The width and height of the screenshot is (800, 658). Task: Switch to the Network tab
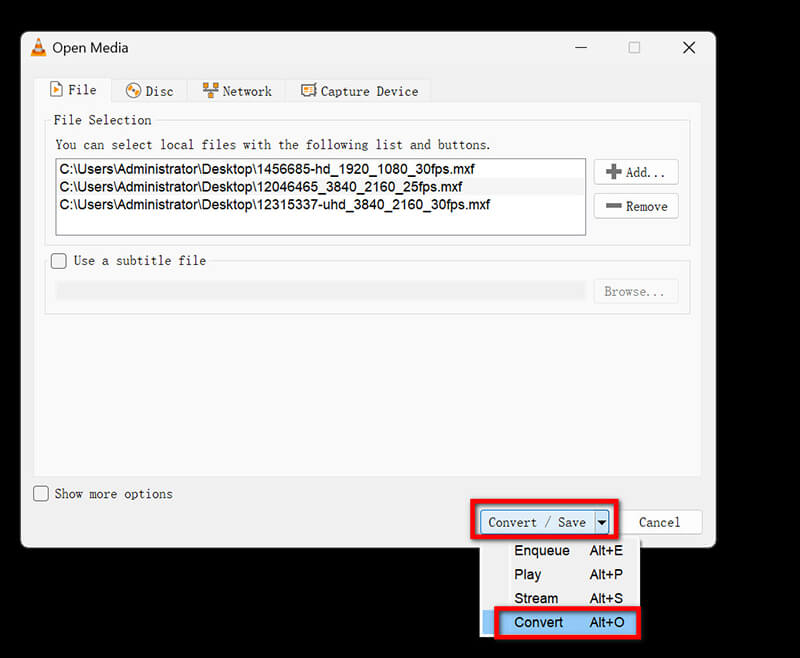237,91
